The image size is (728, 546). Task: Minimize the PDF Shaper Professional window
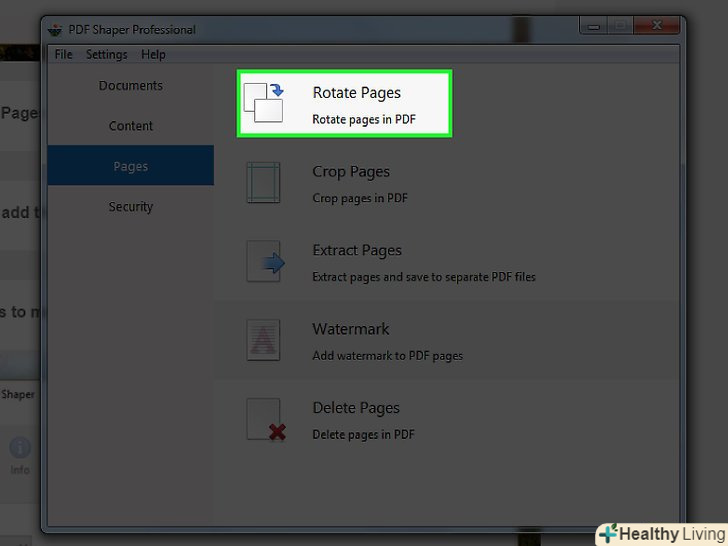click(593, 26)
